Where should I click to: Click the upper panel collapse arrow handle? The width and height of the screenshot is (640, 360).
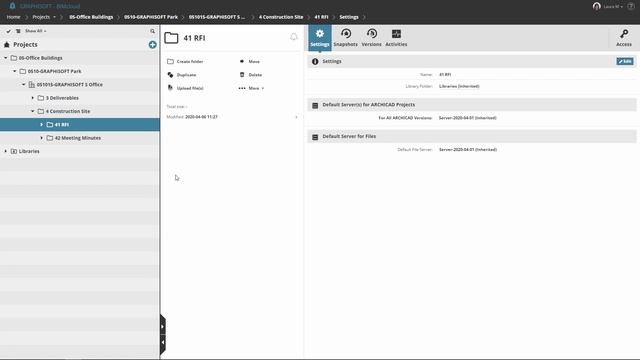pyautogui.click(x=162, y=327)
